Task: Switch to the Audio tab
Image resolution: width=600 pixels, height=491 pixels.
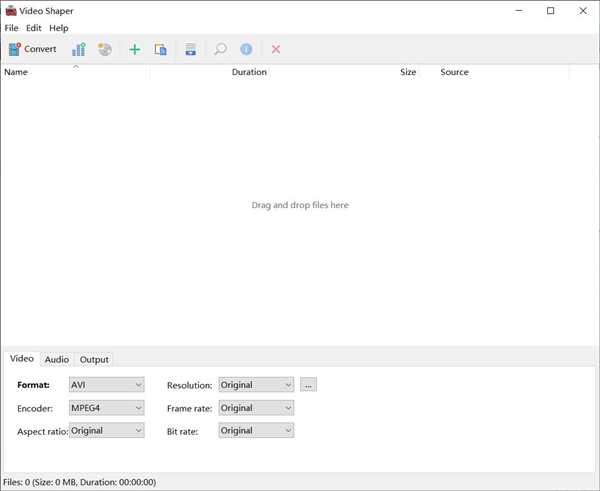Action: [57, 359]
